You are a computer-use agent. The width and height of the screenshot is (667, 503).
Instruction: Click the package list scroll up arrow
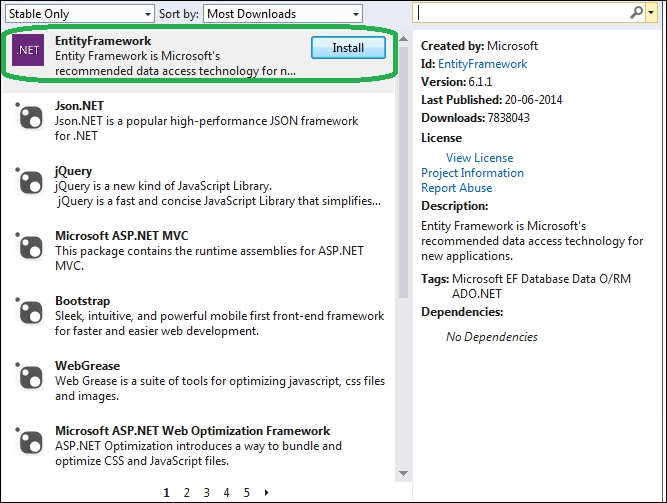click(404, 39)
